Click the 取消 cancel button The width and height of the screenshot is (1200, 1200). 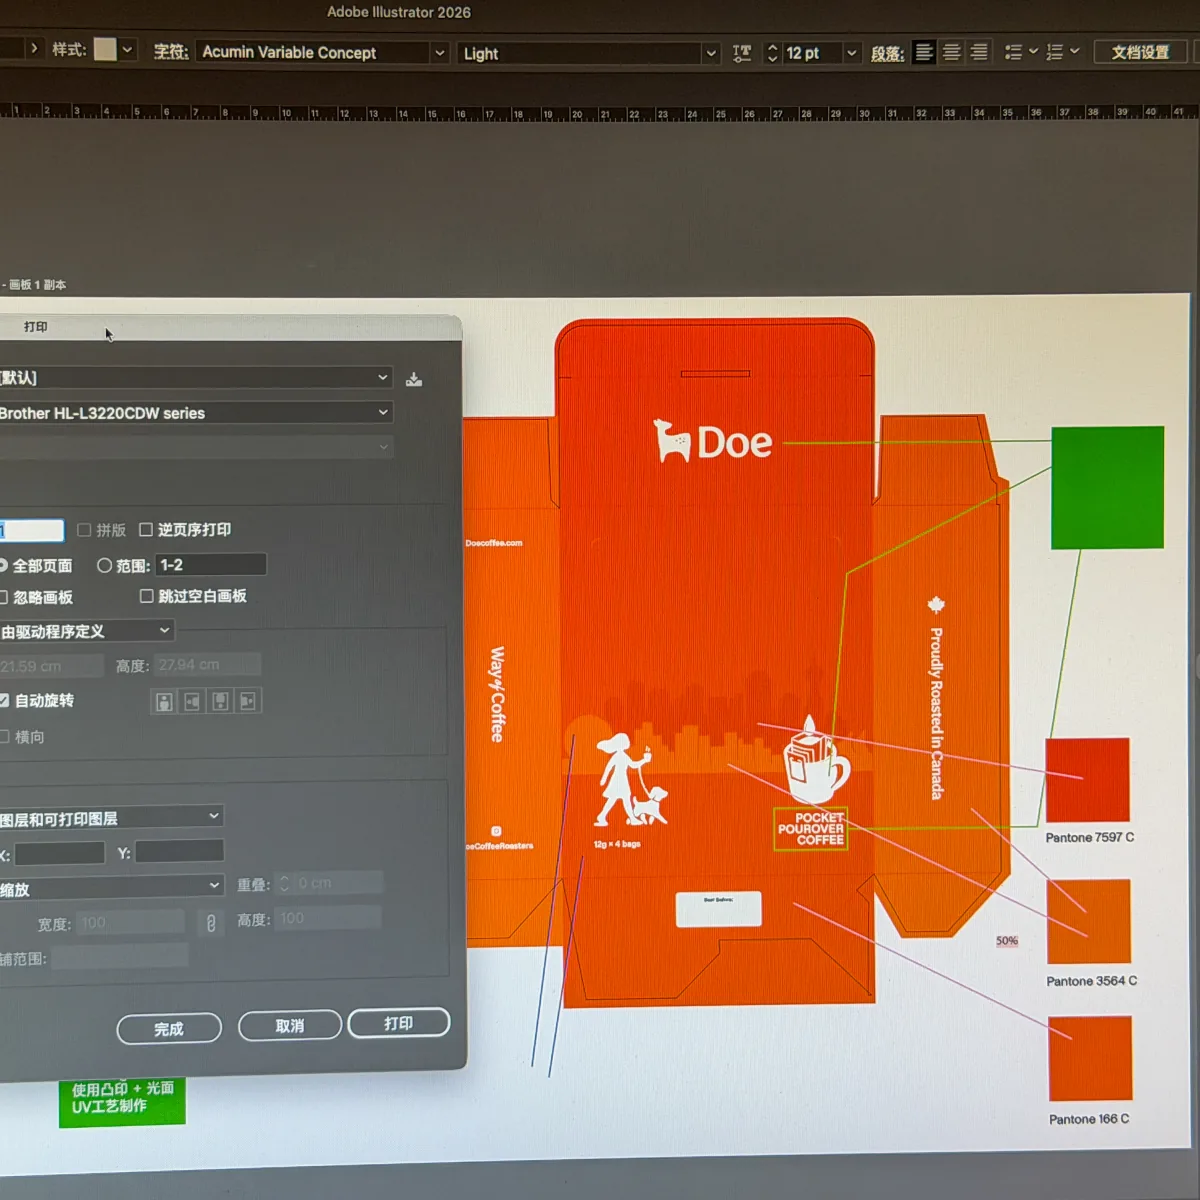(x=290, y=1026)
